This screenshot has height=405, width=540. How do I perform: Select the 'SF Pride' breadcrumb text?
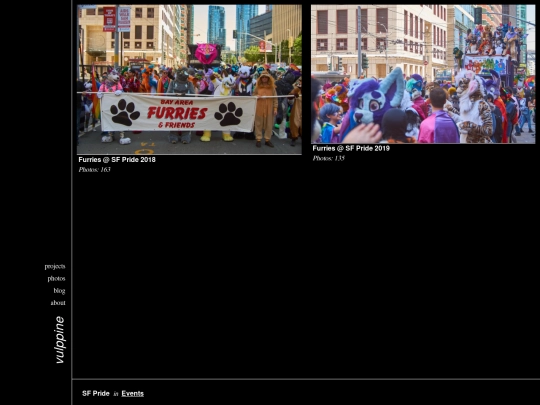[x=96, y=394]
